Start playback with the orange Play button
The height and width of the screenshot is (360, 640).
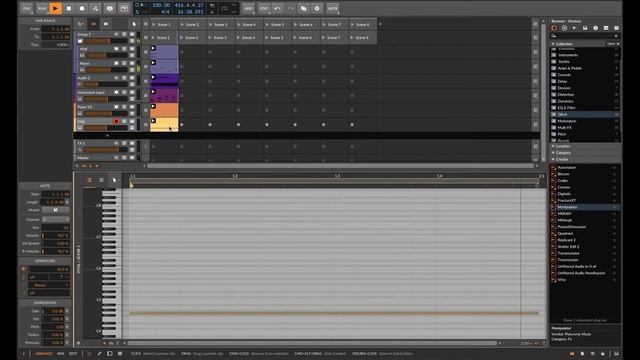click(55, 8)
